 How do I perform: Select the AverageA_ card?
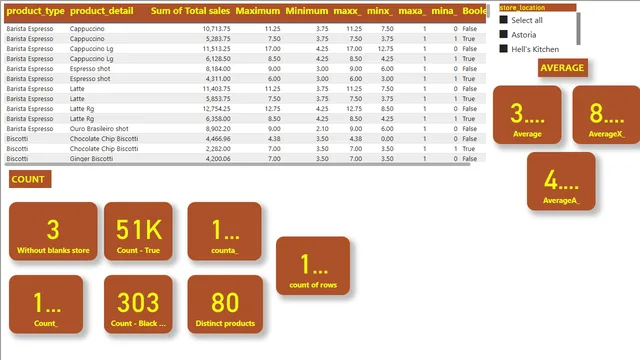point(561,181)
